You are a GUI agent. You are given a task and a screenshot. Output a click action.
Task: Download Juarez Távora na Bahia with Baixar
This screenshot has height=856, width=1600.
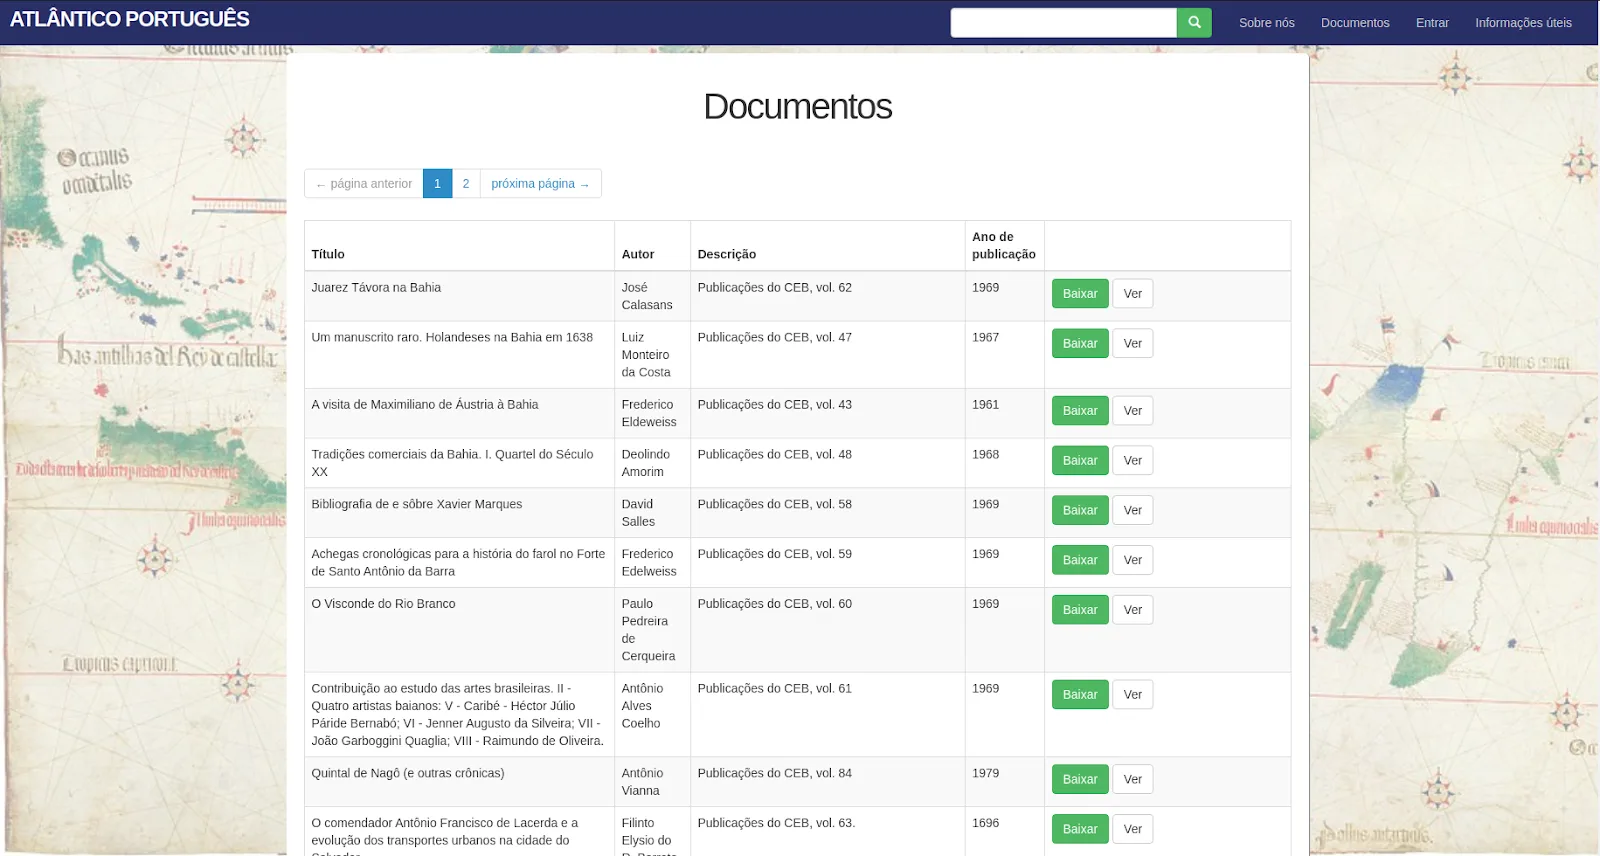tap(1080, 294)
